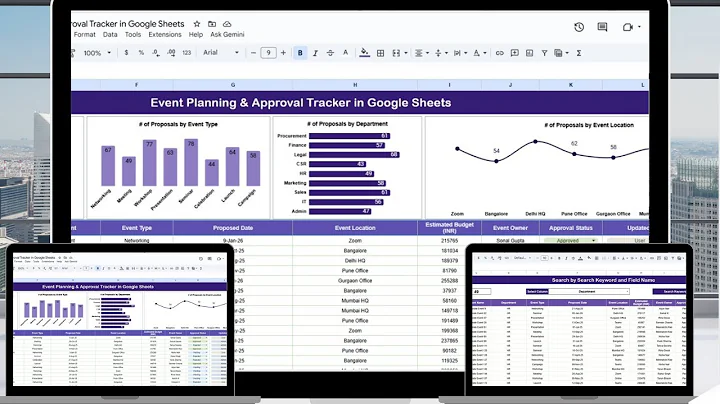Click the Event Location table header

tap(355, 228)
